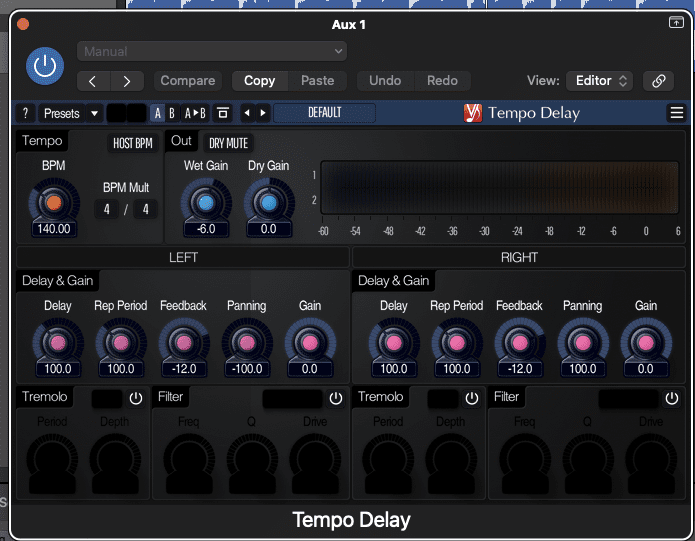
Task: Click the Redo button
Action: (x=442, y=81)
